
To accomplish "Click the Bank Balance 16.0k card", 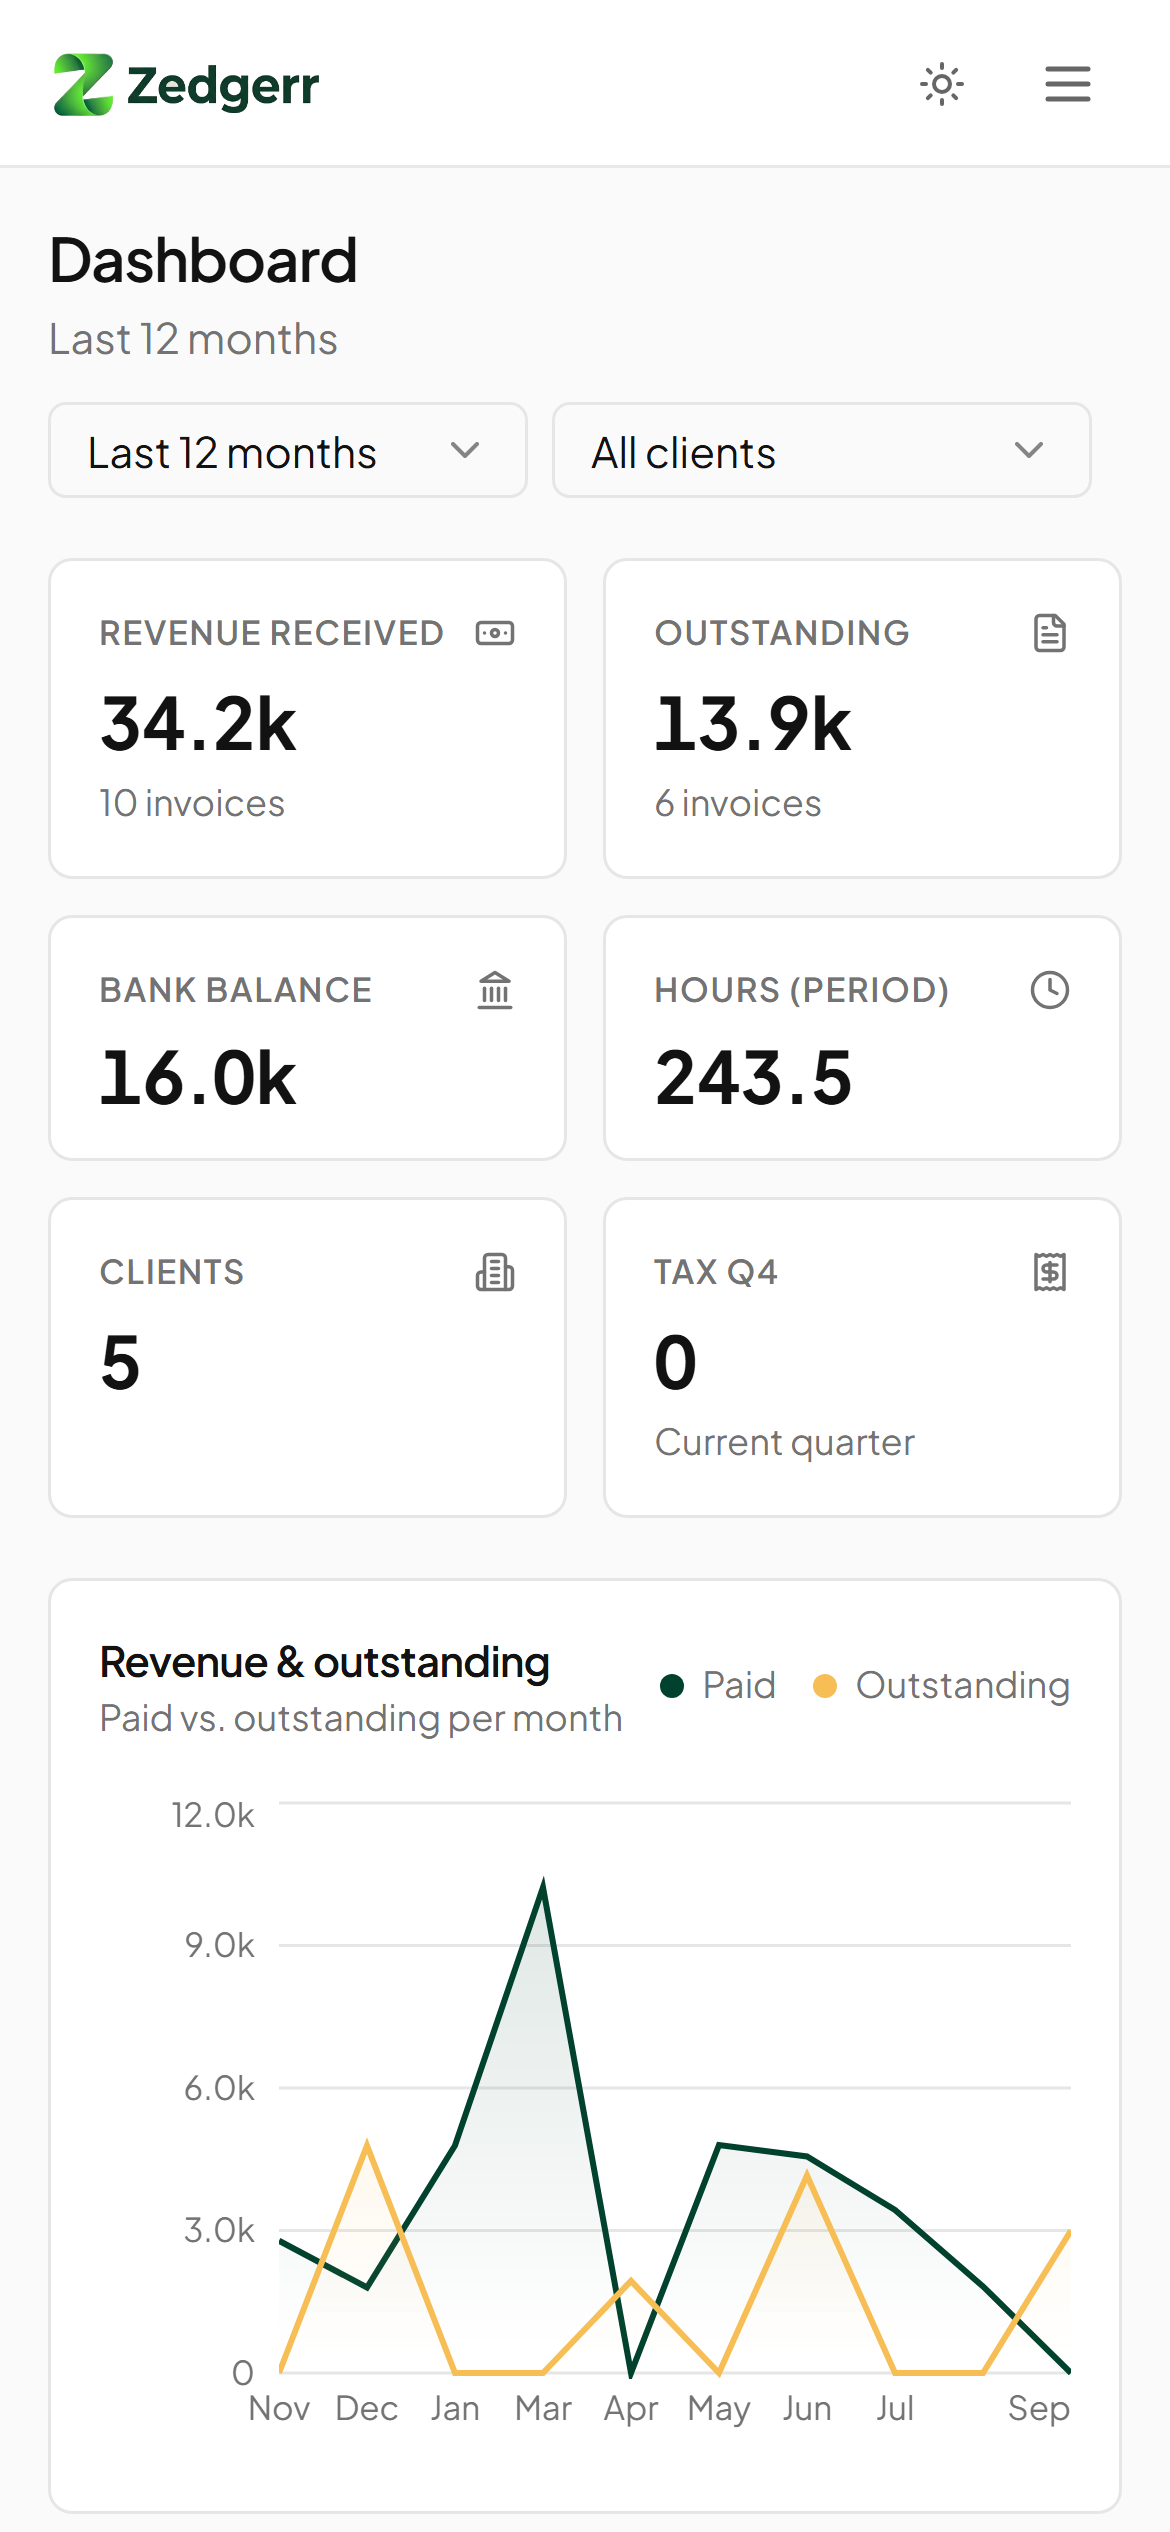I will [308, 1038].
